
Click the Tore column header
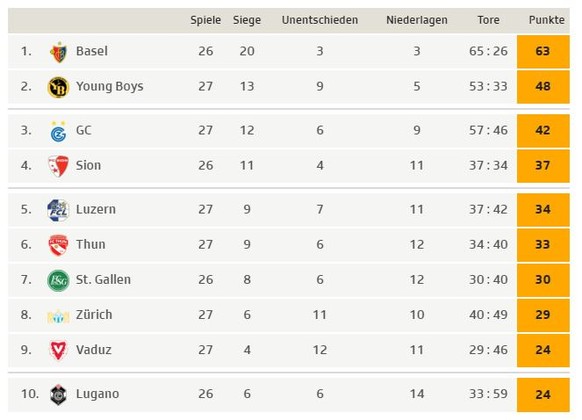pyautogui.click(x=488, y=20)
